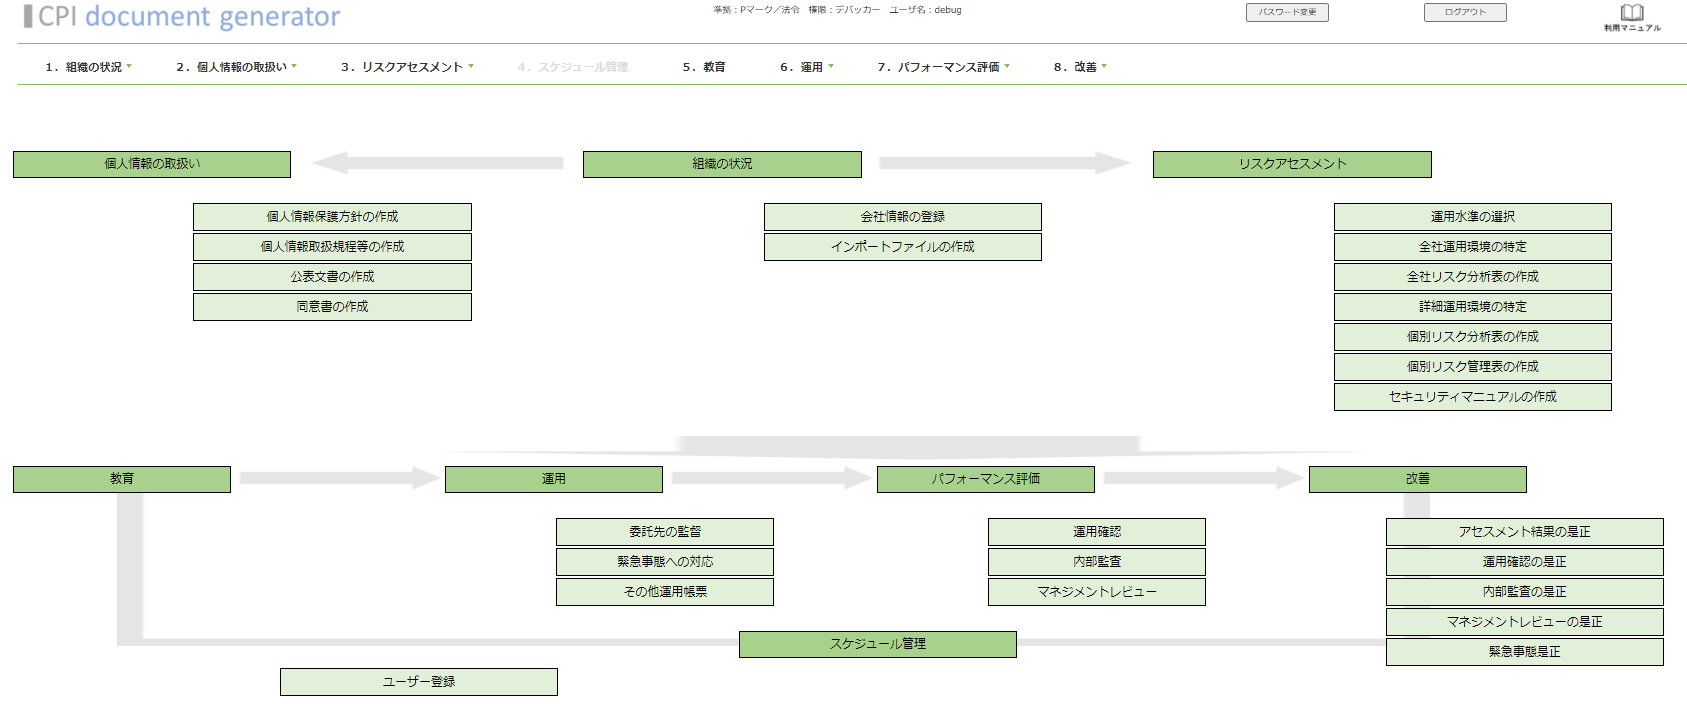Select the 5. 教育 menu item
Viewport: 1687px width, 711px height.
point(704,67)
